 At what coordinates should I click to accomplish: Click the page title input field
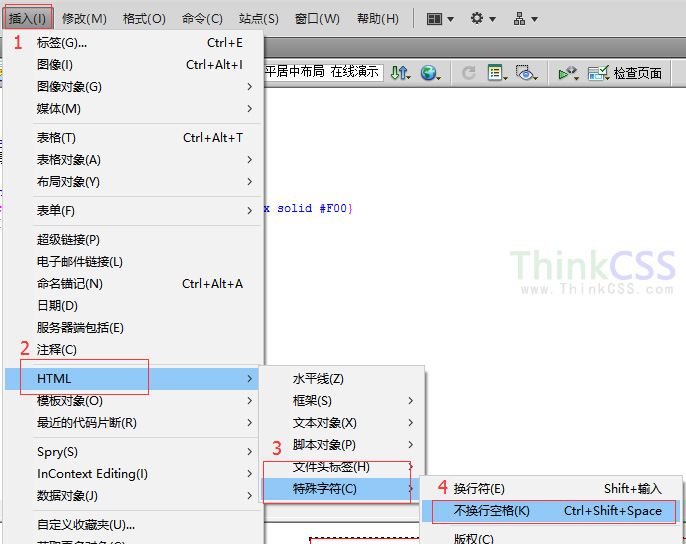(x=323, y=72)
